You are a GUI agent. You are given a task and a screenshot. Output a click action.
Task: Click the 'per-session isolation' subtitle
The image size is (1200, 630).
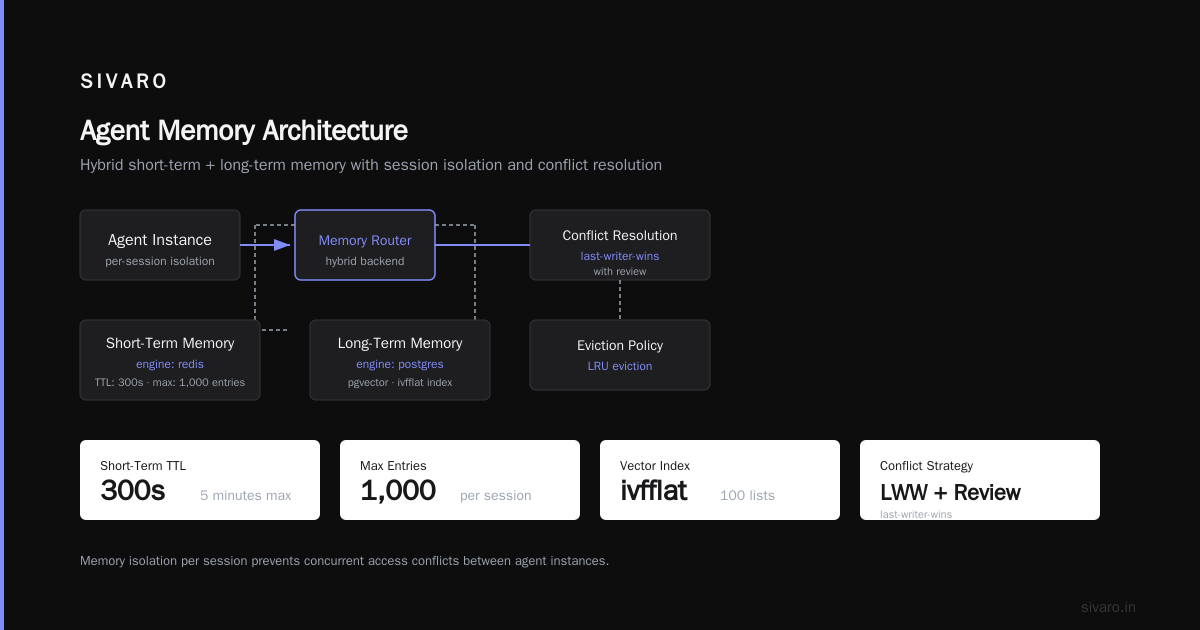(160, 261)
